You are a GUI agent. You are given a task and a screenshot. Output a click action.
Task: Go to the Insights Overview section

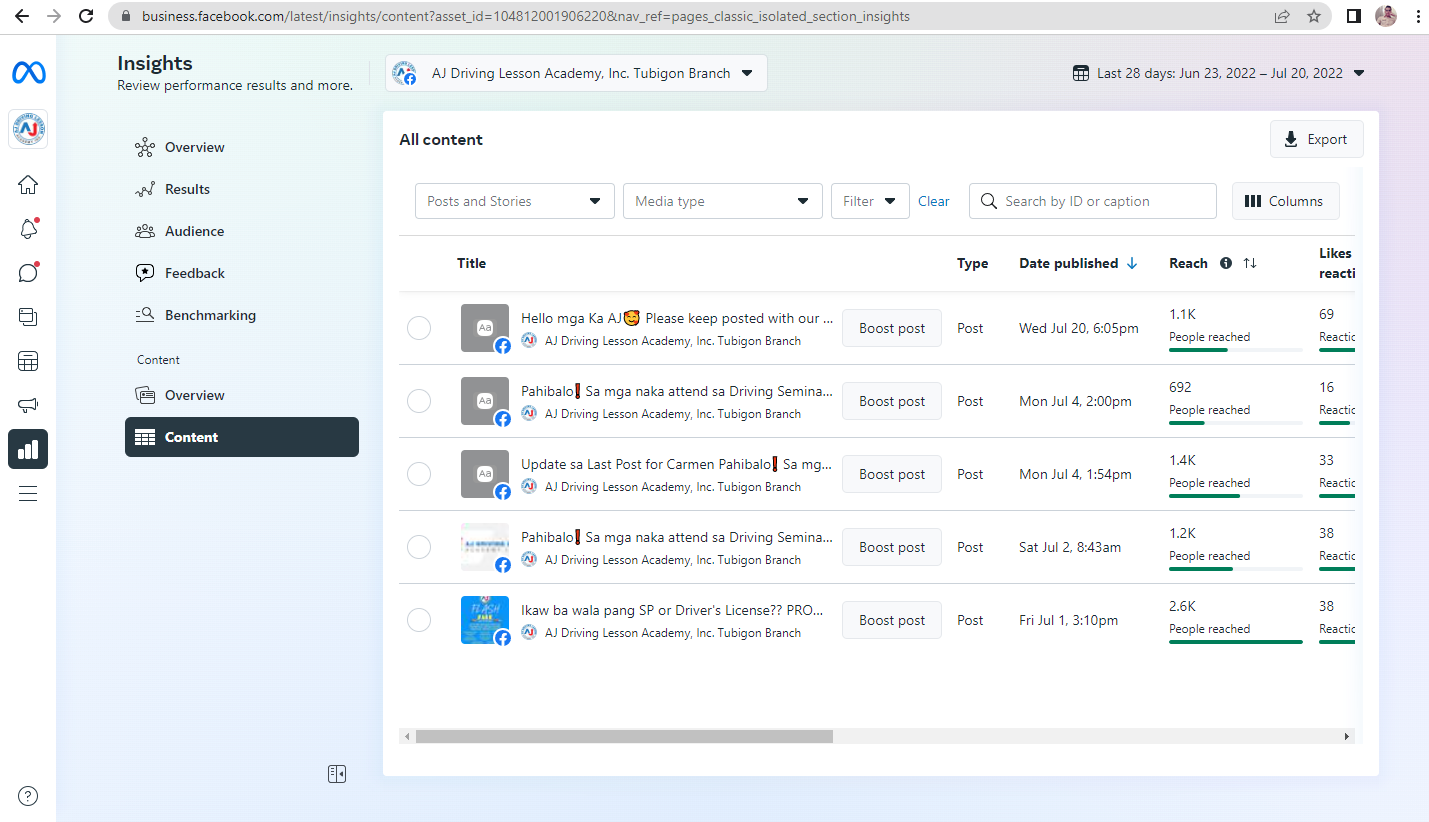coord(241,147)
